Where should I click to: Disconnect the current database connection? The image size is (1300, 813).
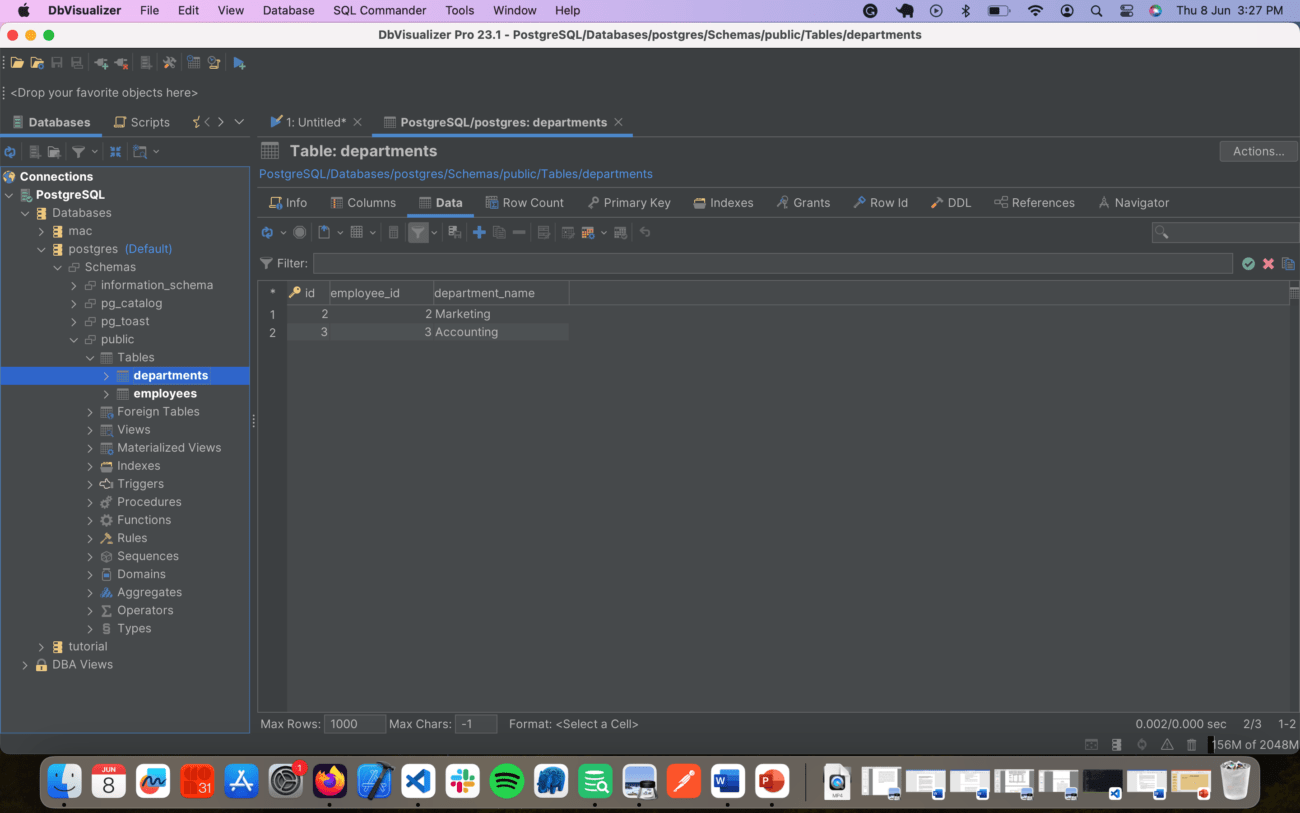[122, 62]
